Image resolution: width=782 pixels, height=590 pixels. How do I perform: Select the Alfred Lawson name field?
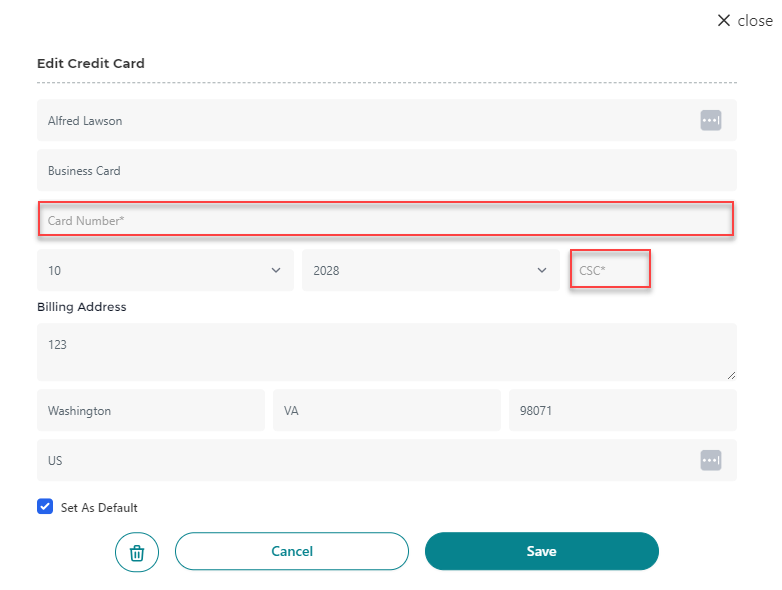360,120
